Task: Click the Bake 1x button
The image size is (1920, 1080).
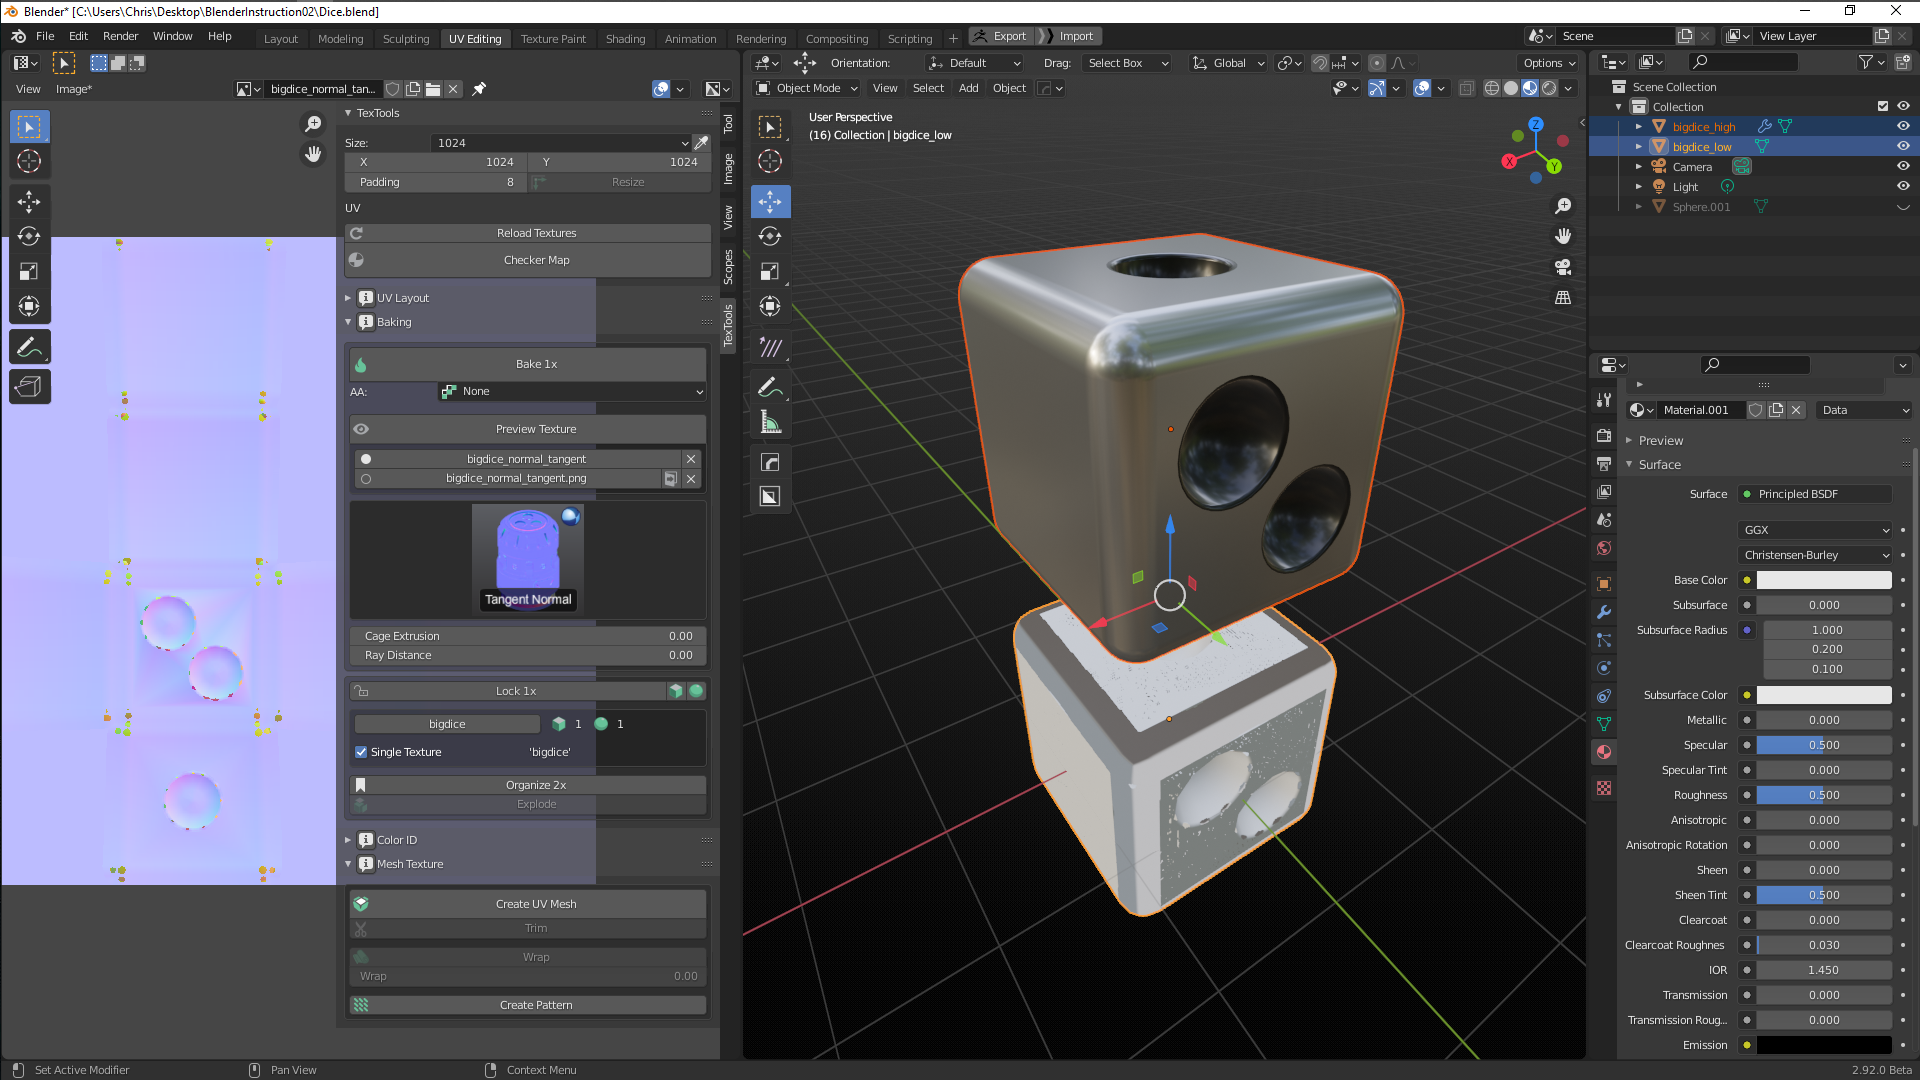Action: point(528,364)
